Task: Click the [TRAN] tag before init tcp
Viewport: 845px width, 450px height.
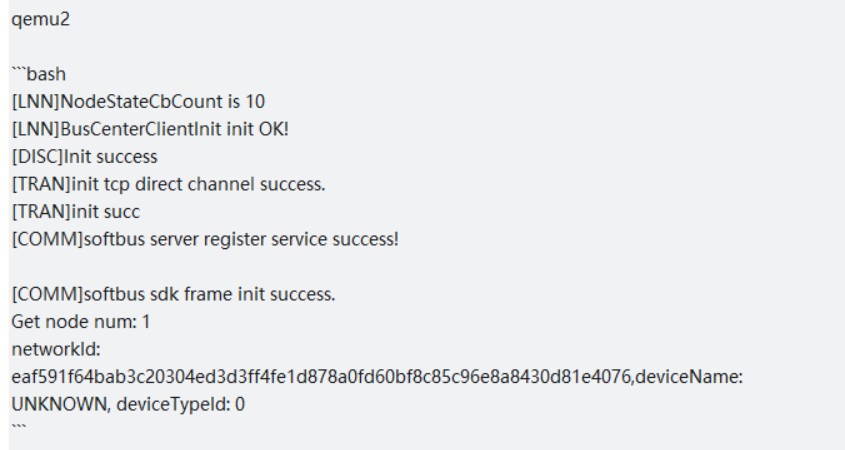Action: pyautogui.click(x=36, y=182)
